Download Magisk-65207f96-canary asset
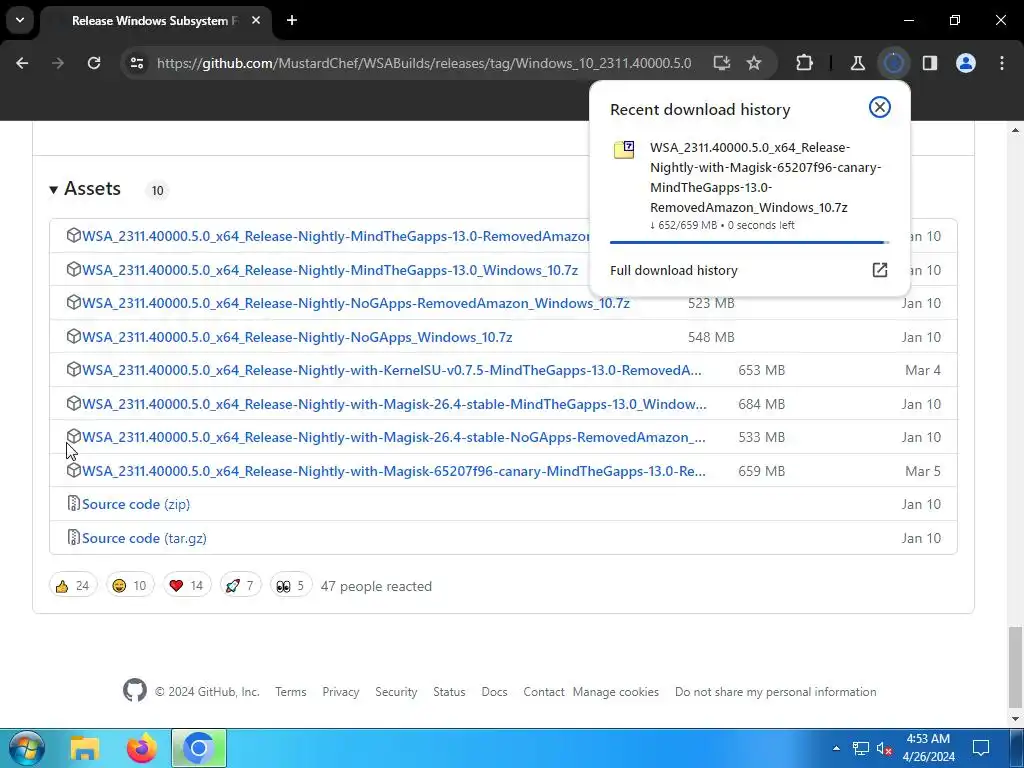Image resolution: width=1024 pixels, height=768 pixels. click(x=394, y=472)
